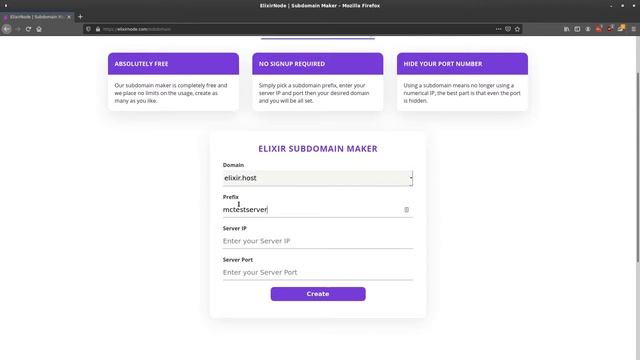Open the Firefox Library icon
The height and width of the screenshot is (360, 640).
click(x=567, y=29)
